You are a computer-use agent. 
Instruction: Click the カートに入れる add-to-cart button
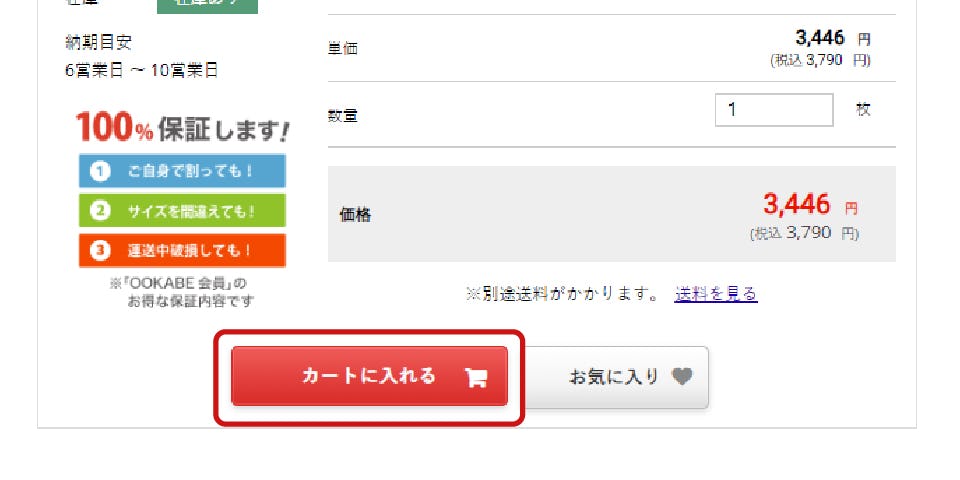click(369, 376)
